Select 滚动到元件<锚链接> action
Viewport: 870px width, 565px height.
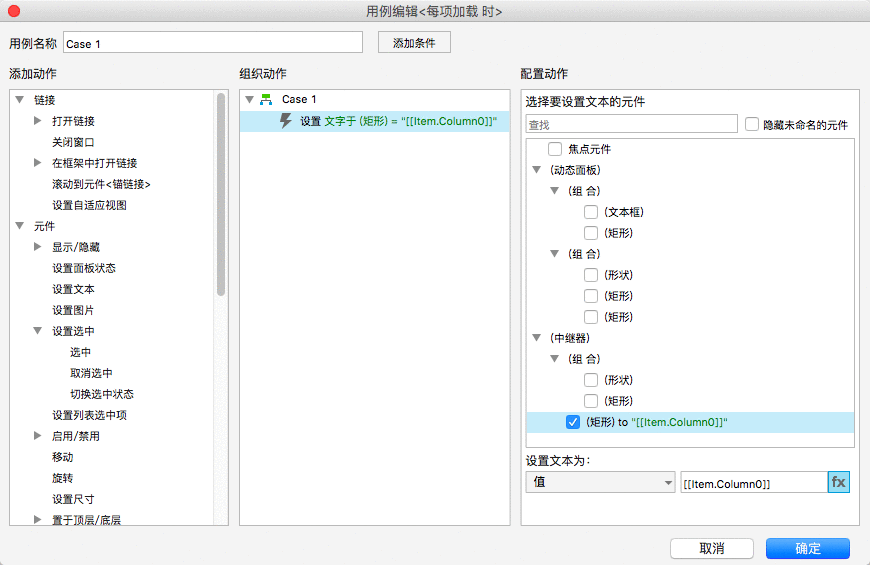click(x=102, y=184)
